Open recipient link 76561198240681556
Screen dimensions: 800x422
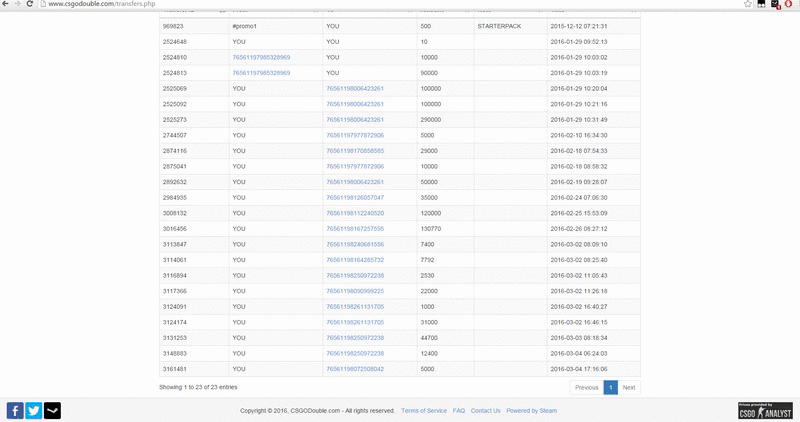pos(355,244)
